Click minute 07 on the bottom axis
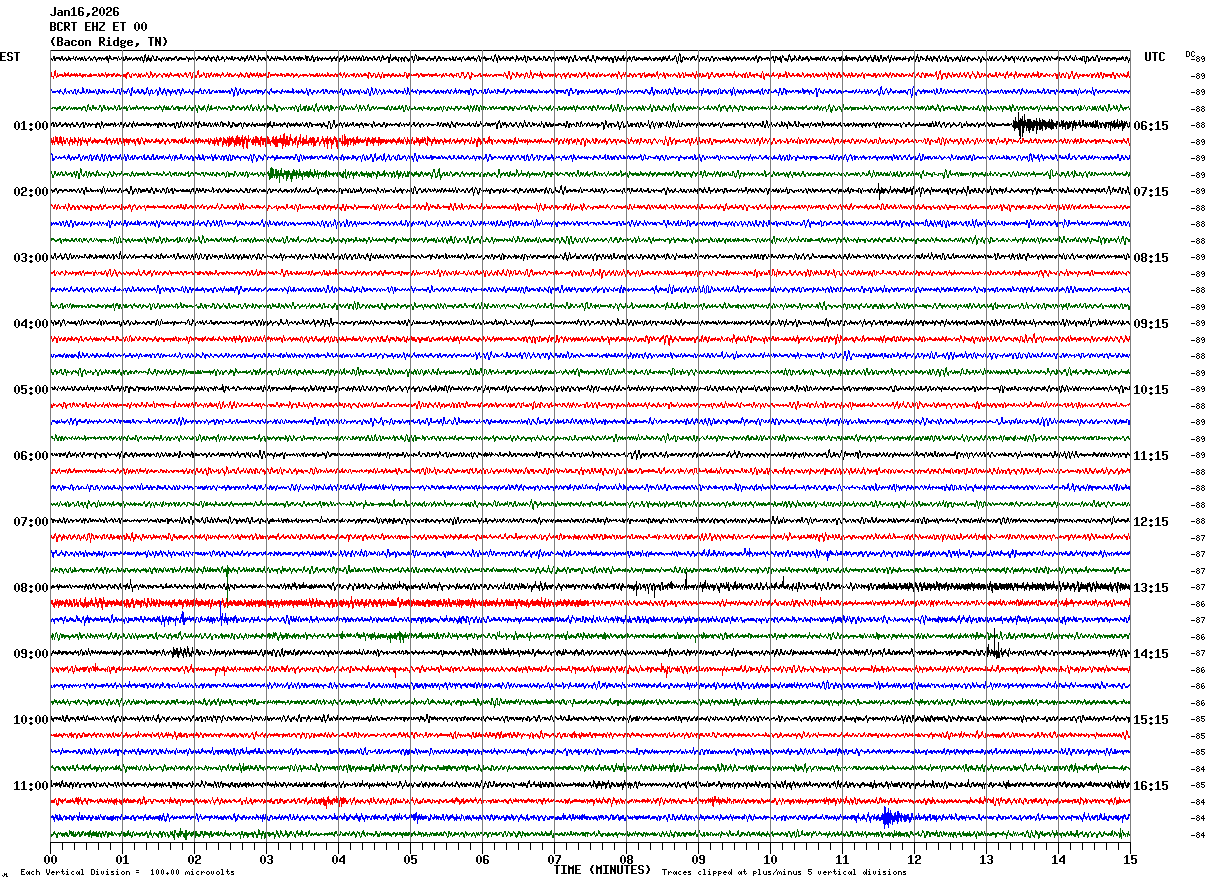This screenshot has height=886, width=1210. tap(554, 859)
